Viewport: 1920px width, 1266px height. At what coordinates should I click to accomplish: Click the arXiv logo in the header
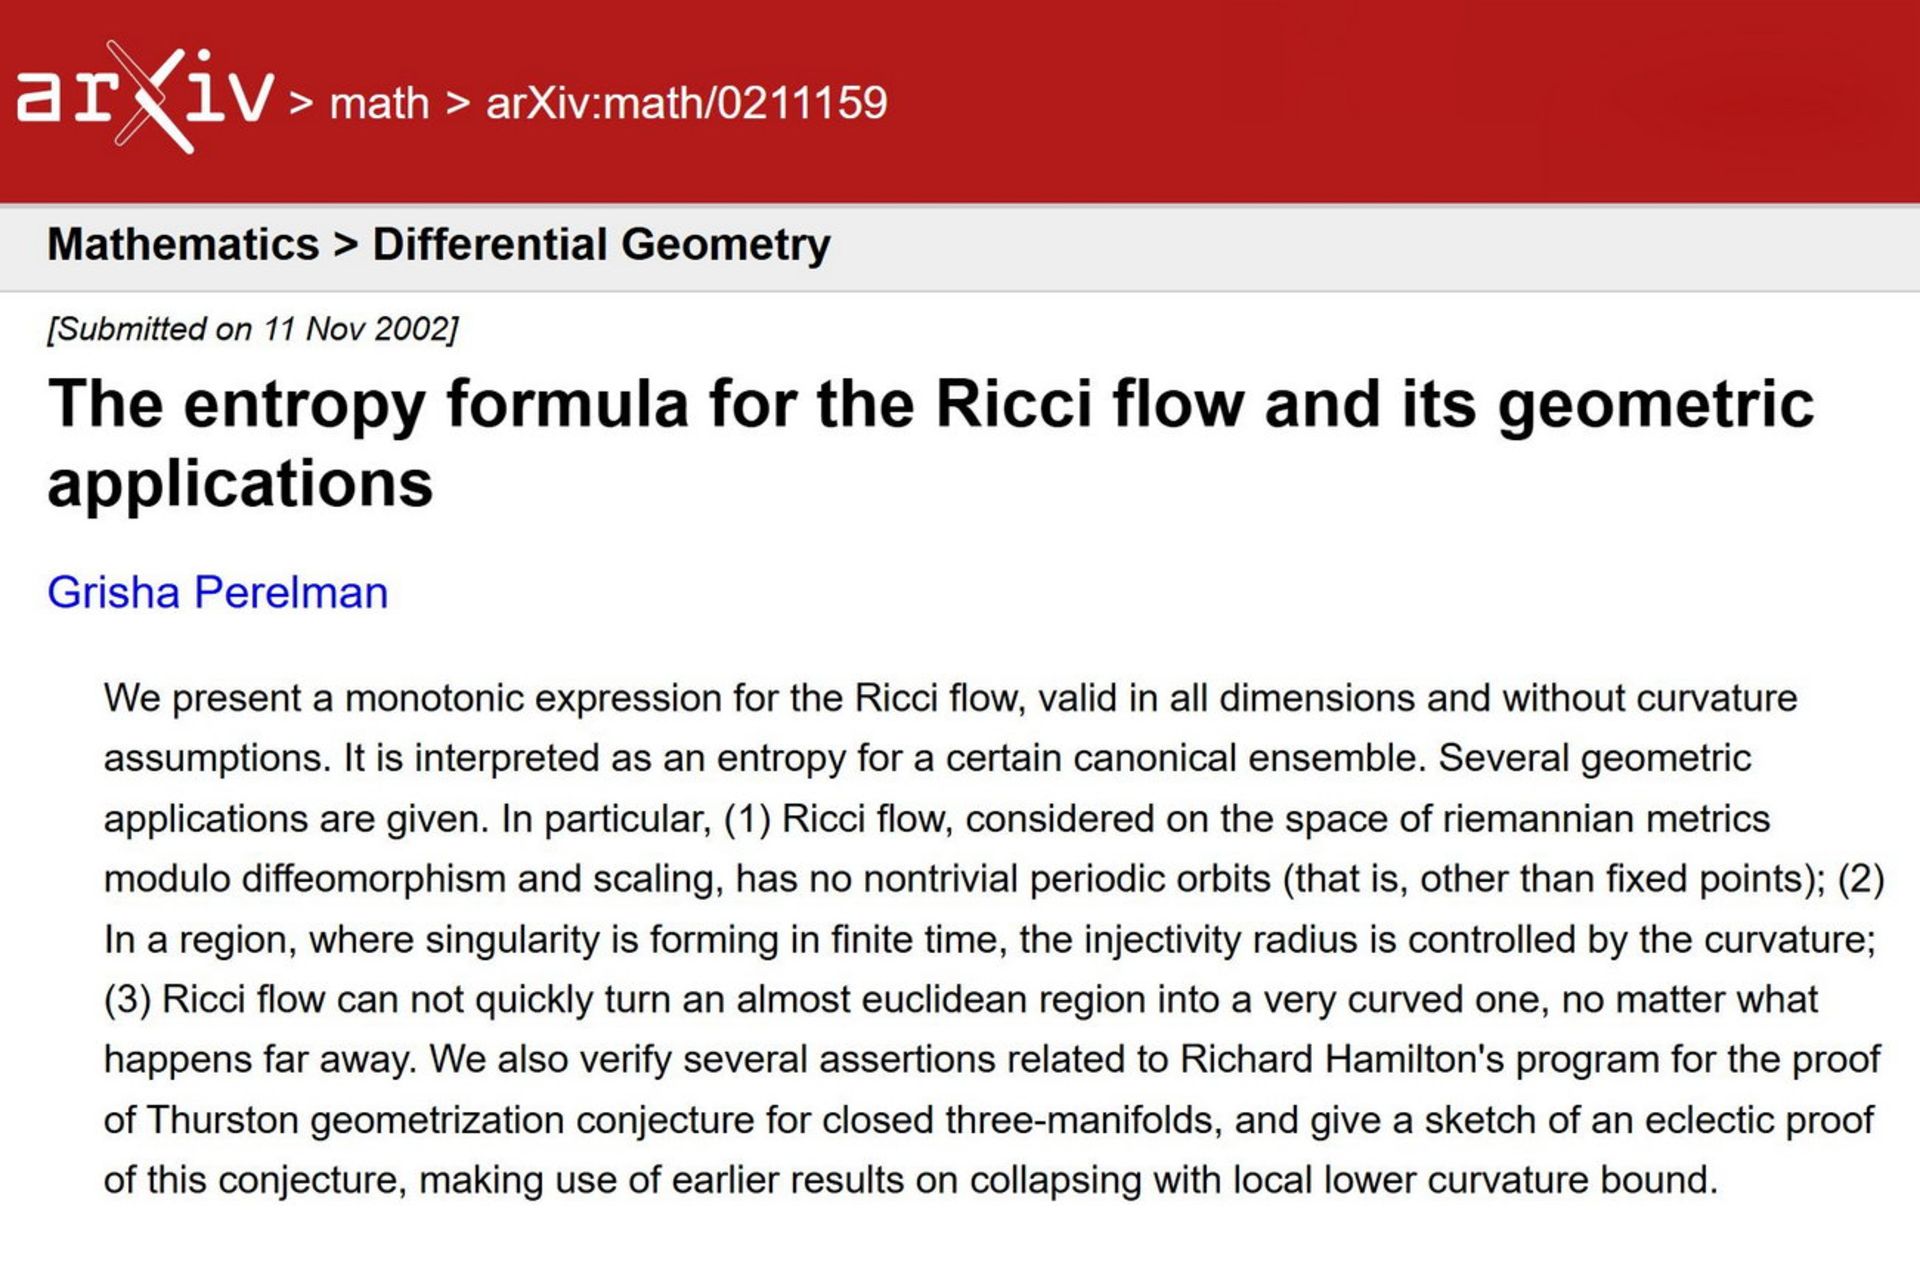[x=144, y=97]
